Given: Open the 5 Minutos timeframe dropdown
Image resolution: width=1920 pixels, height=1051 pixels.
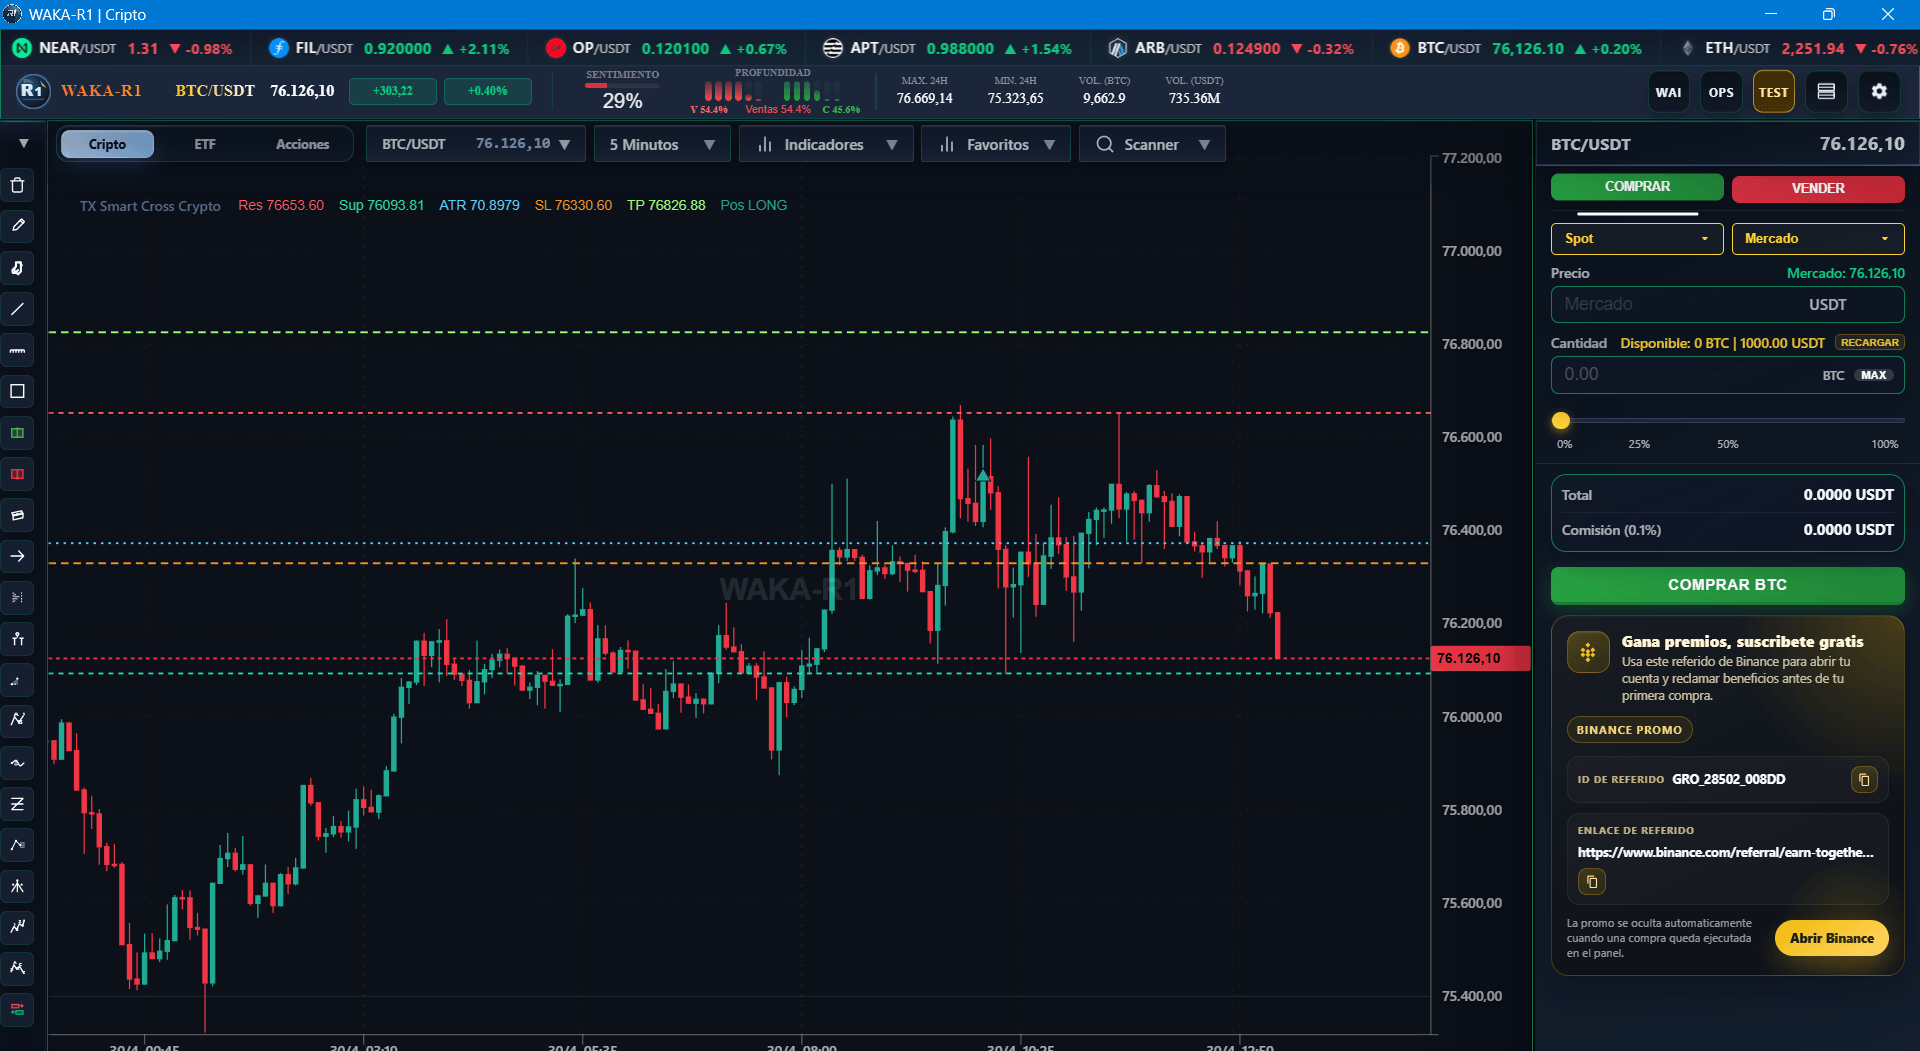Looking at the screenshot, I should (662, 144).
